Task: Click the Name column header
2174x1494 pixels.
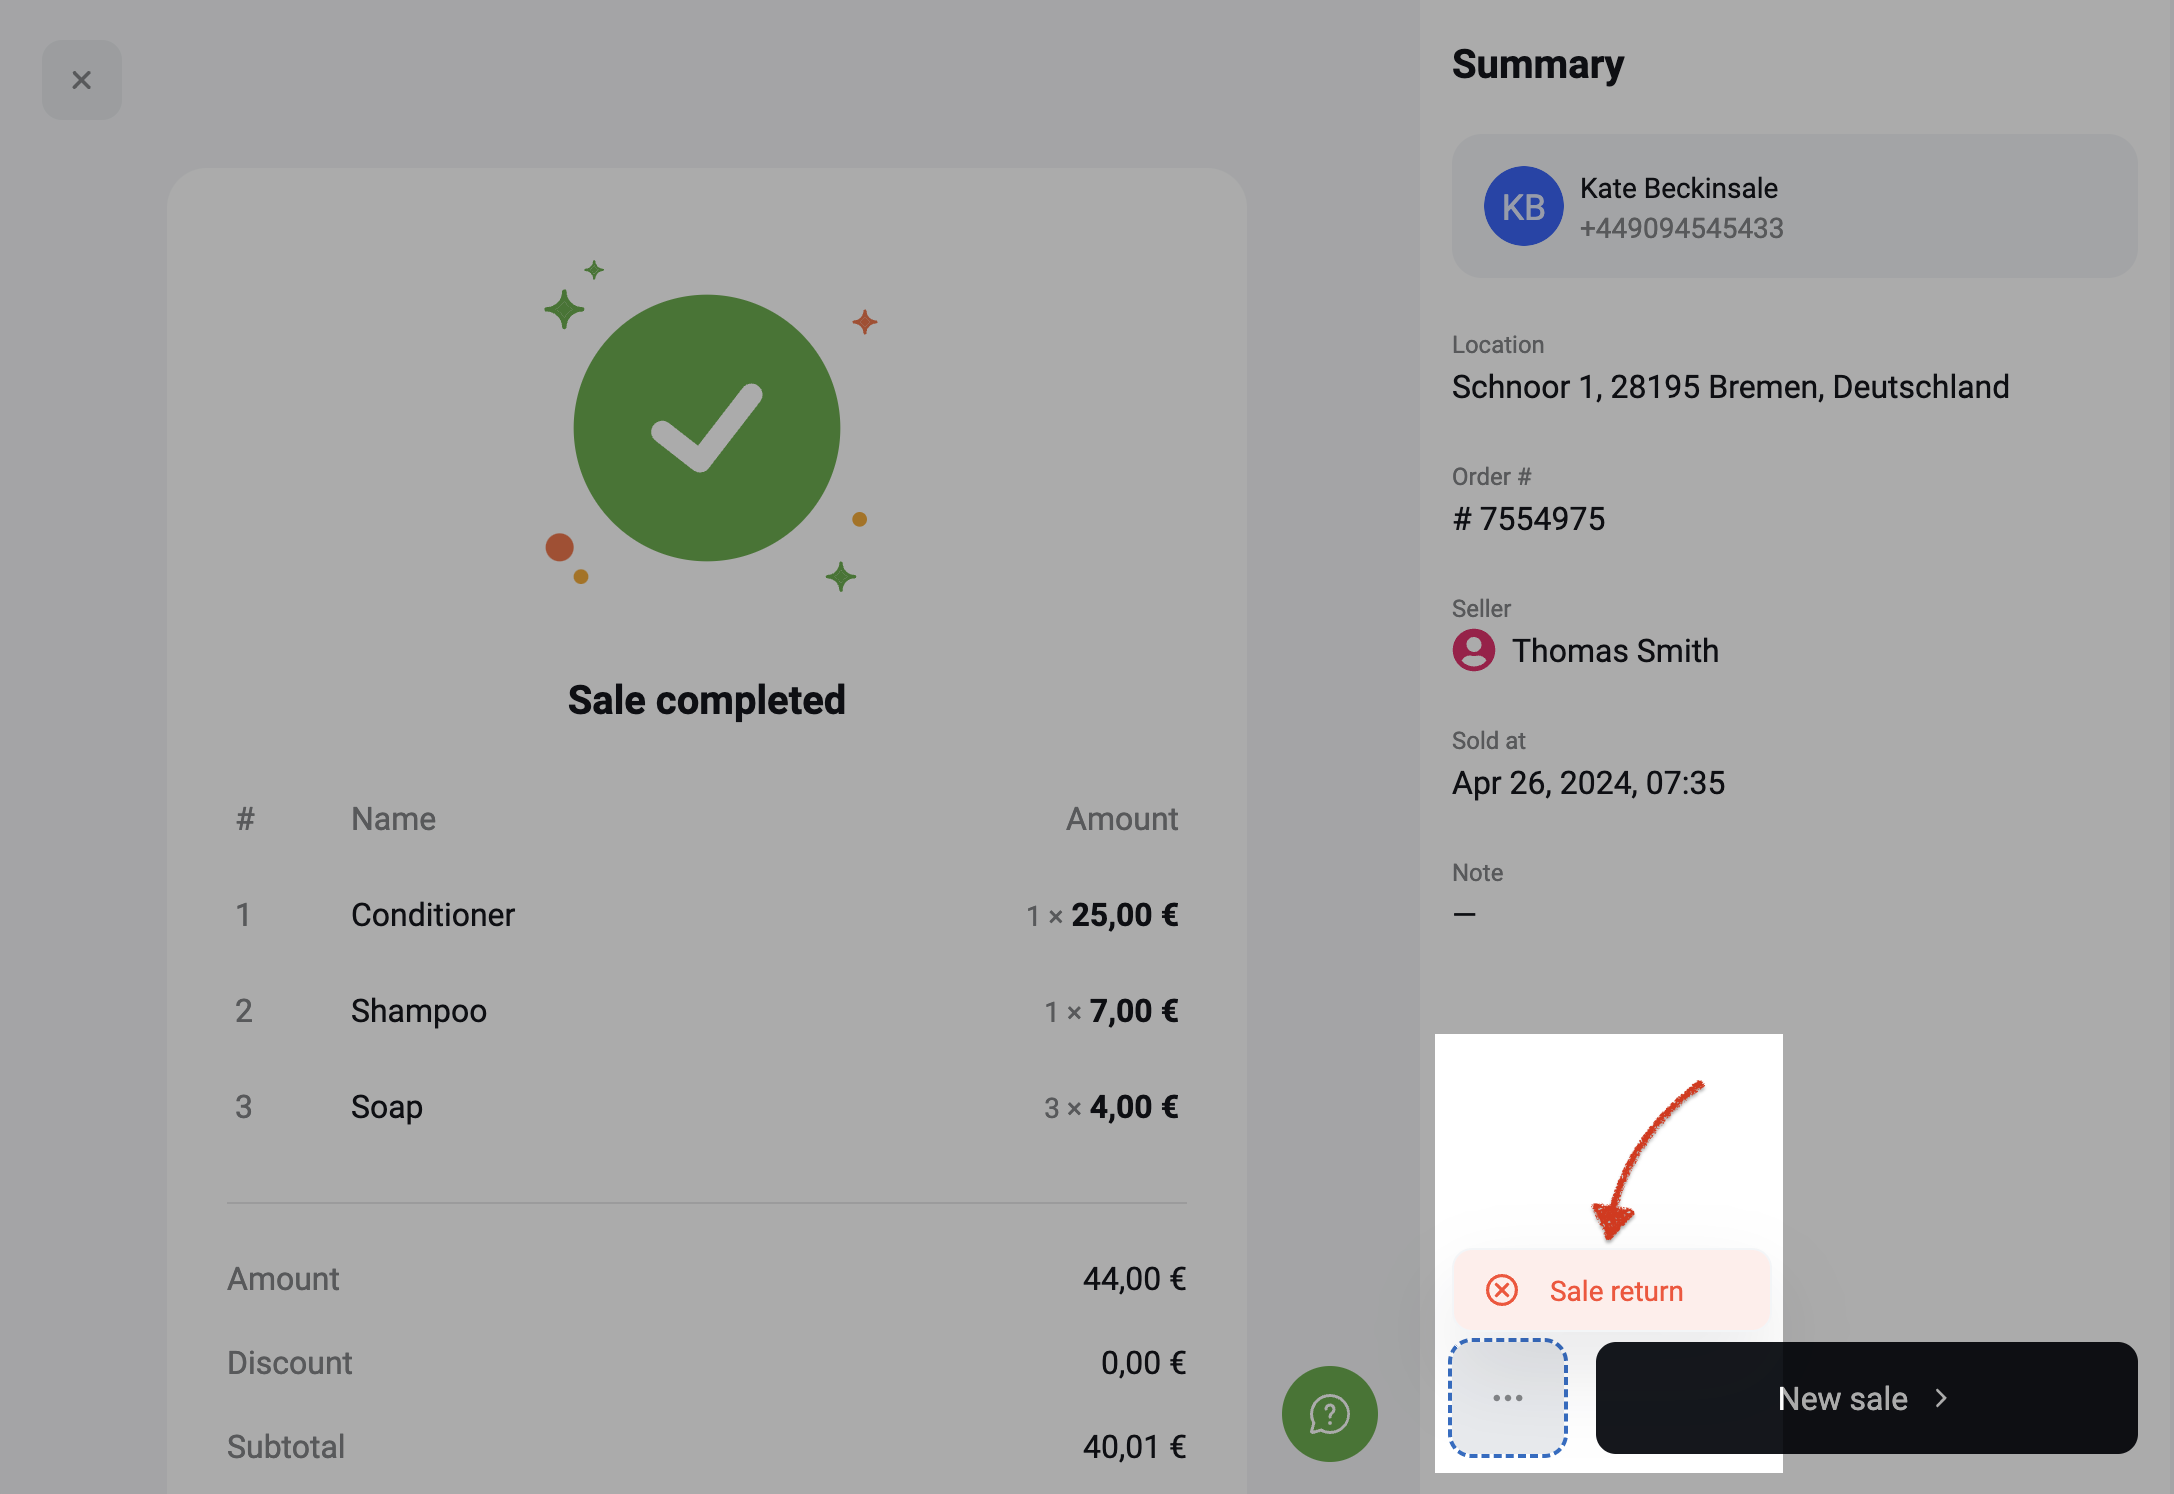Action: coord(393,819)
